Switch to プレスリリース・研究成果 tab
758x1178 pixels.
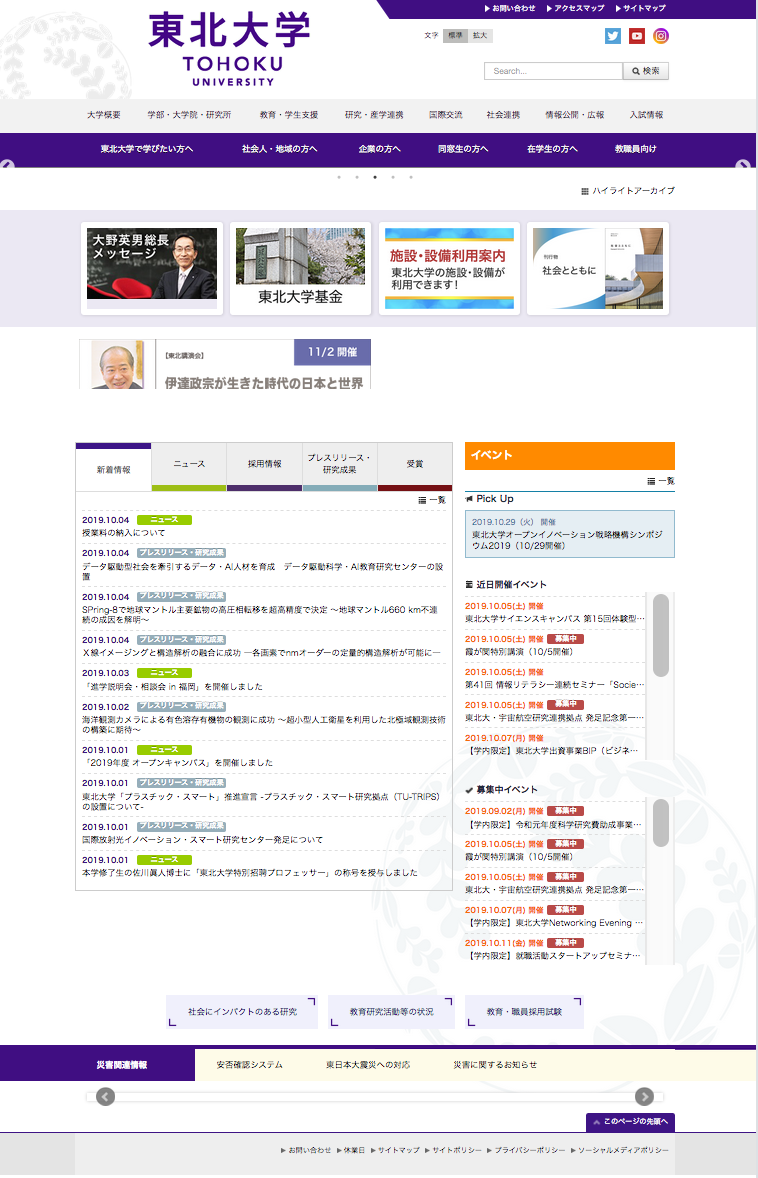[340, 466]
